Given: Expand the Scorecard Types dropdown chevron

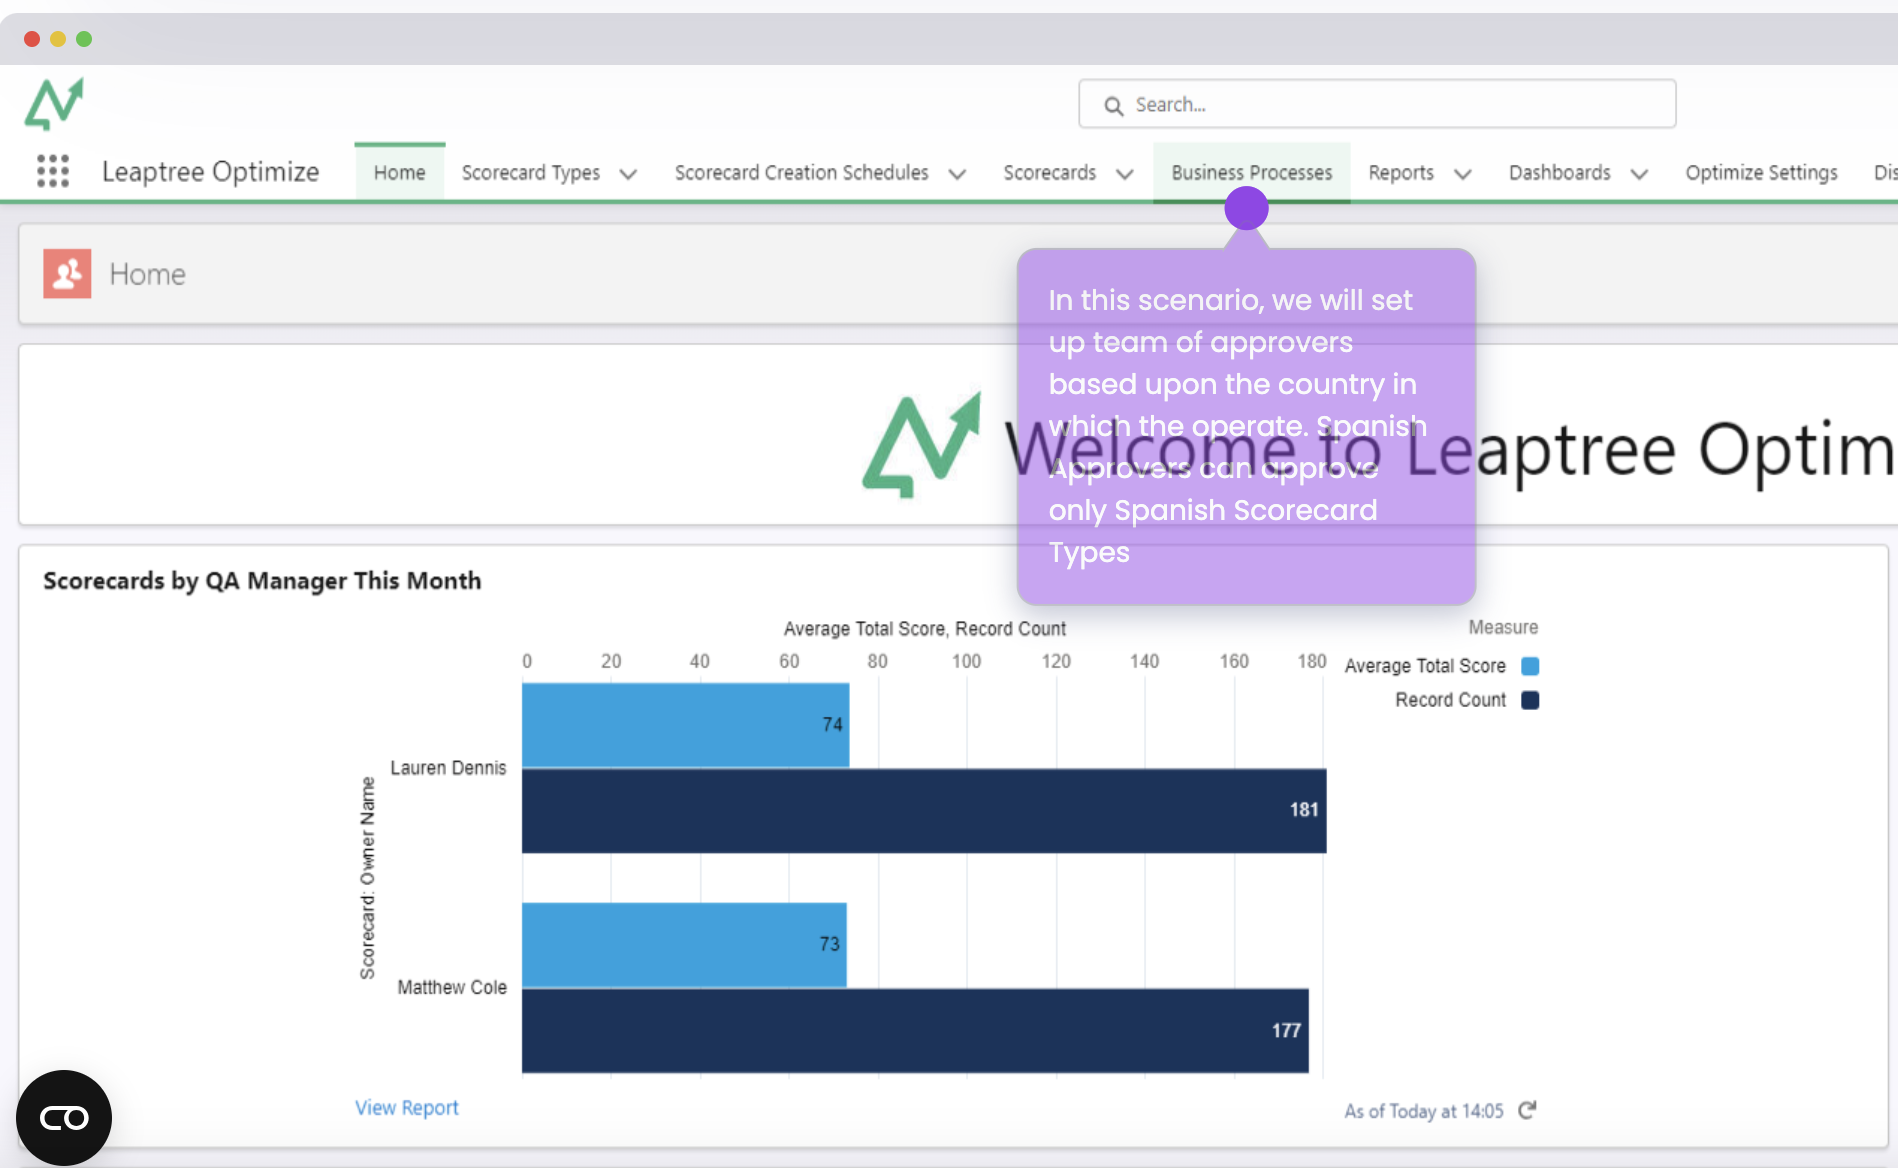Looking at the screenshot, I should click(x=628, y=174).
